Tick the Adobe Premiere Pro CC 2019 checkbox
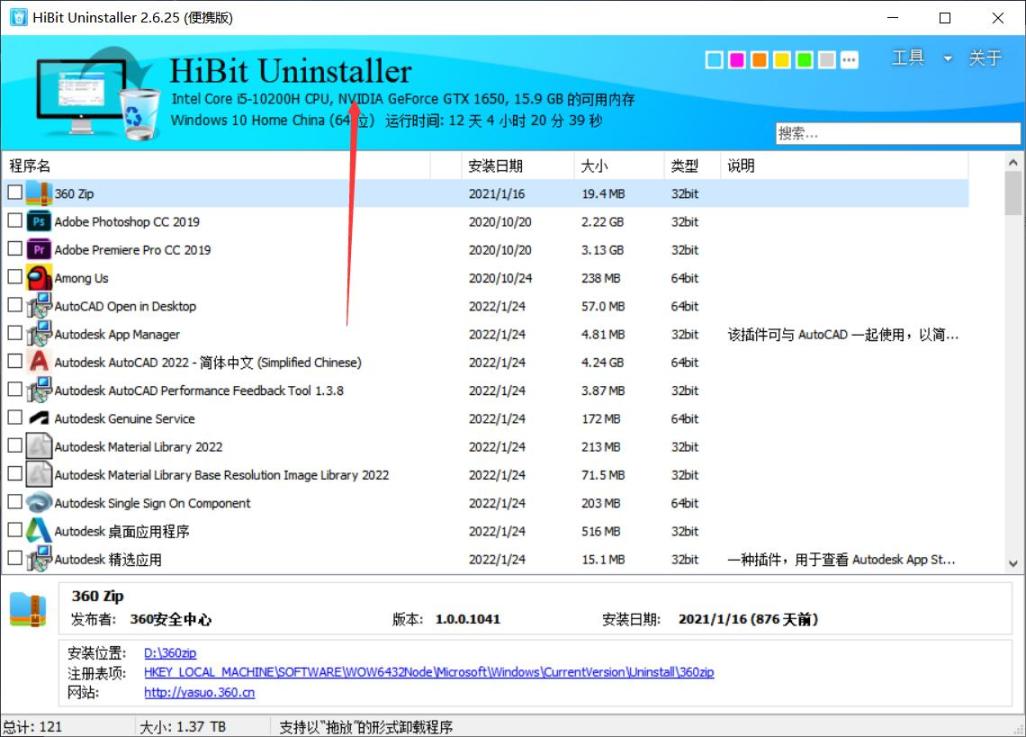The height and width of the screenshot is (737, 1026). click(14, 248)
